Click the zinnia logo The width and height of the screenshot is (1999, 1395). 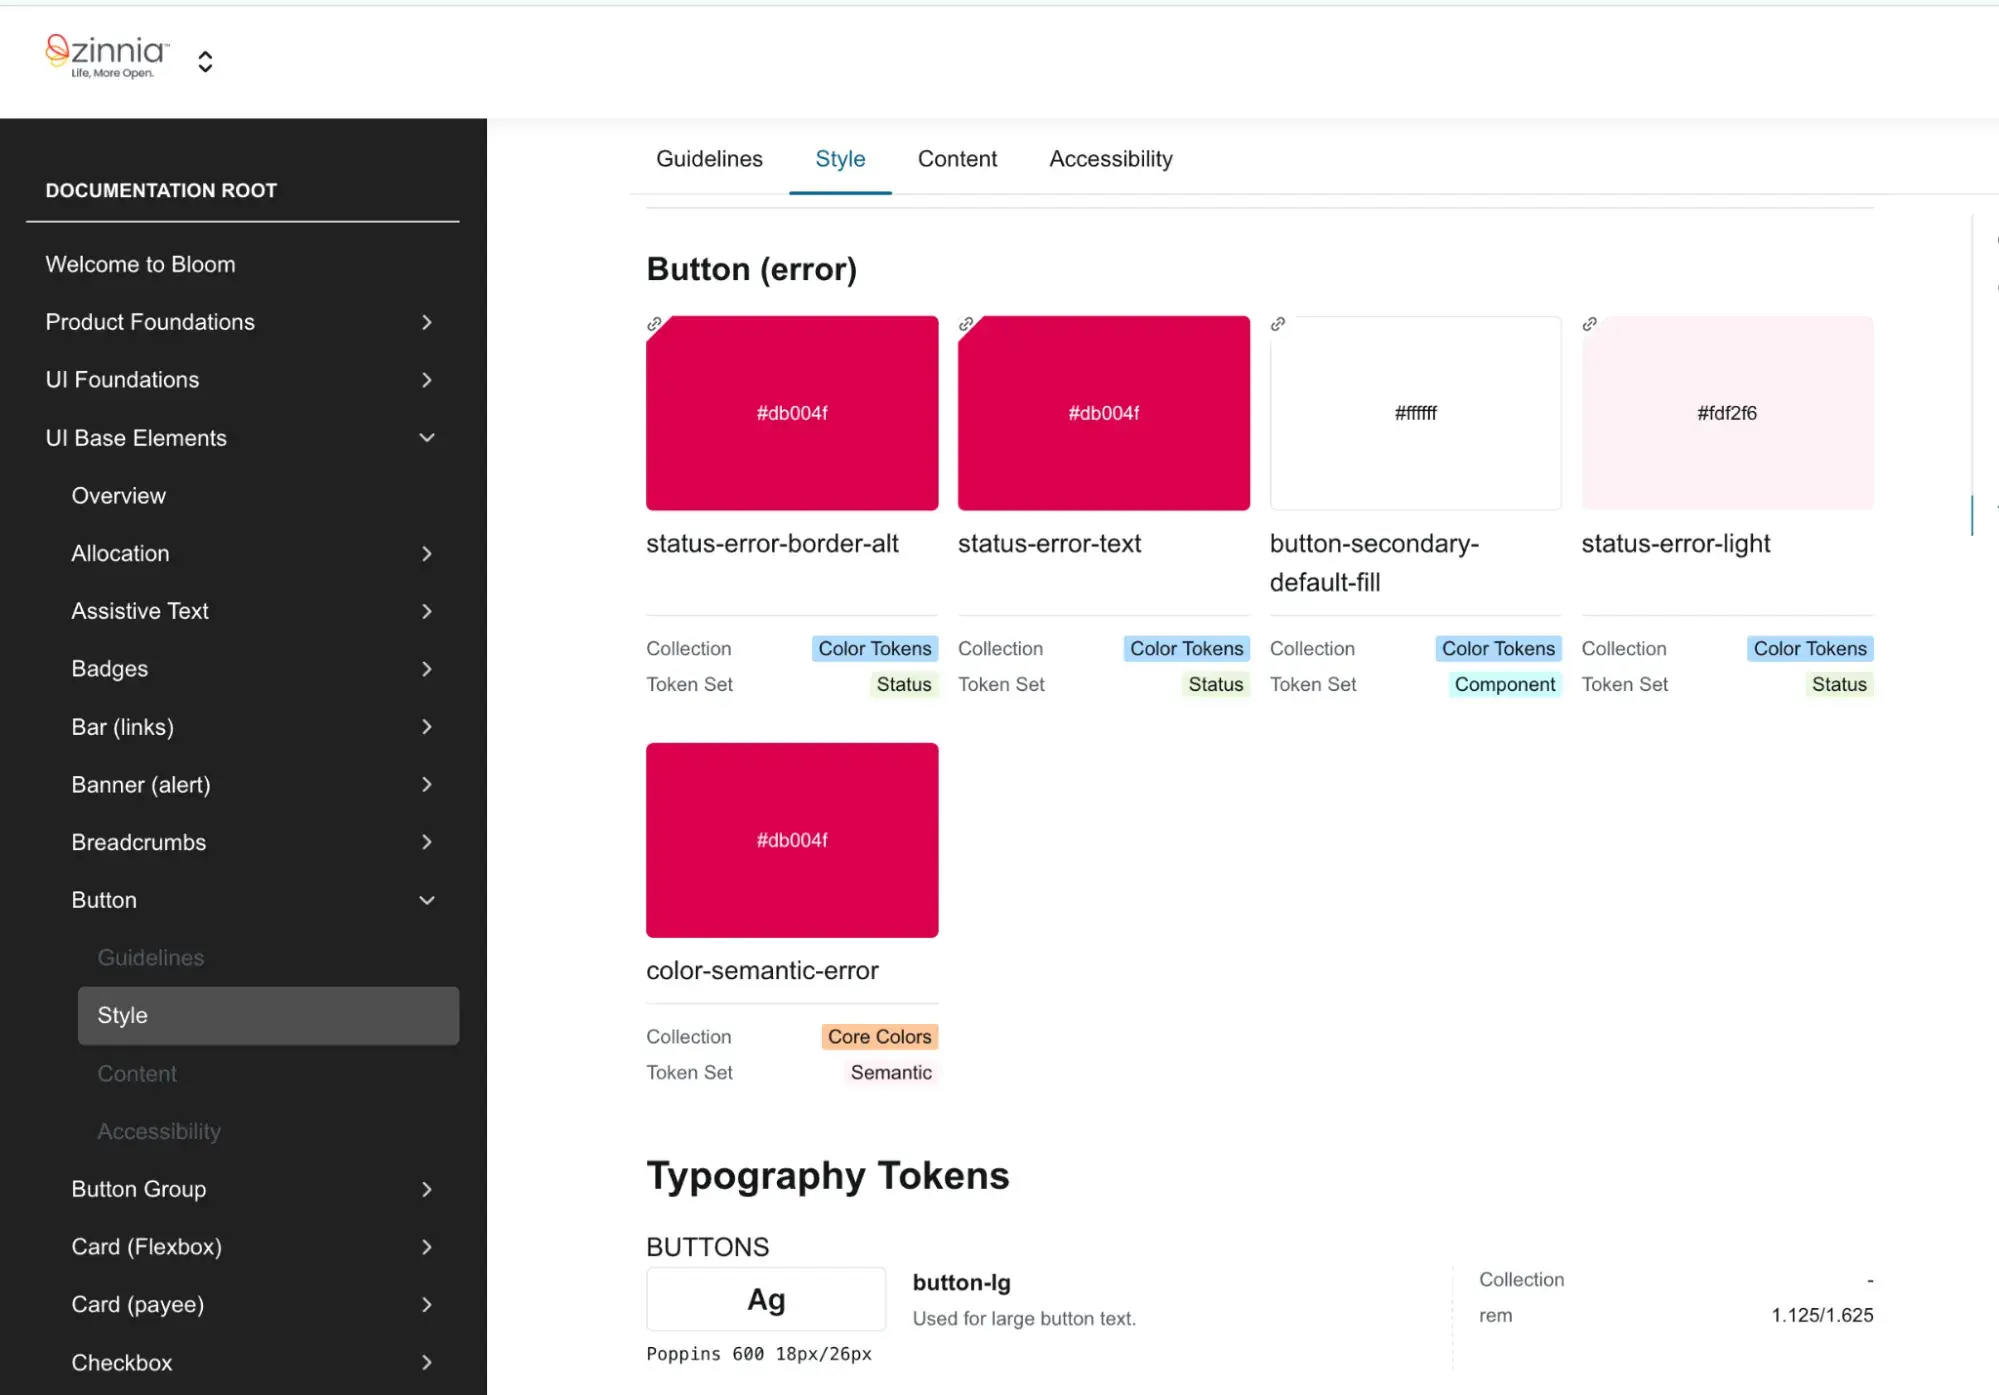(108, 57)
